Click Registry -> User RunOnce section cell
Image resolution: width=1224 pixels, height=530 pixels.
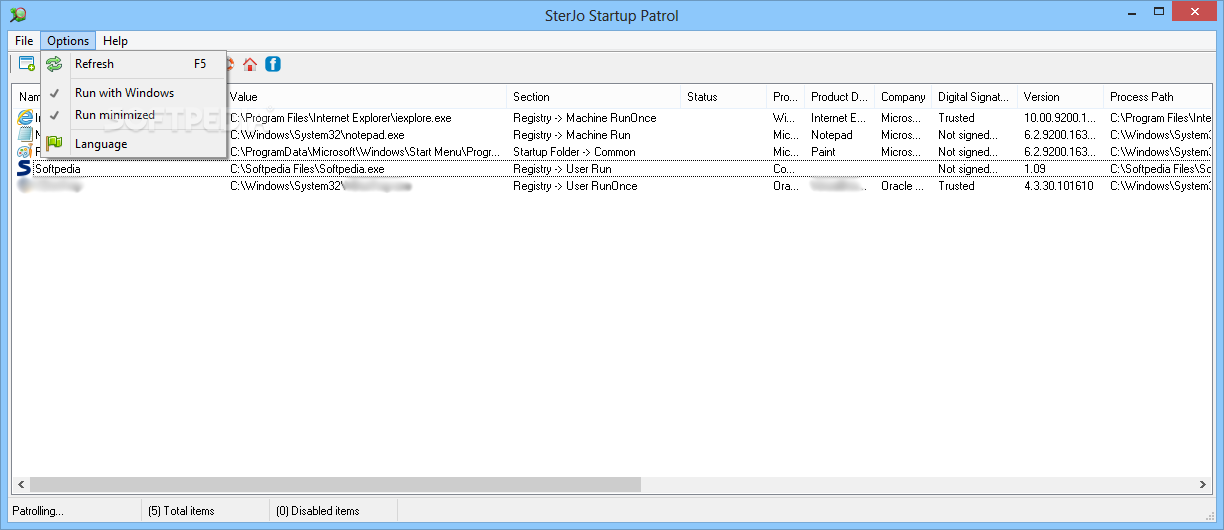(575, 186)
